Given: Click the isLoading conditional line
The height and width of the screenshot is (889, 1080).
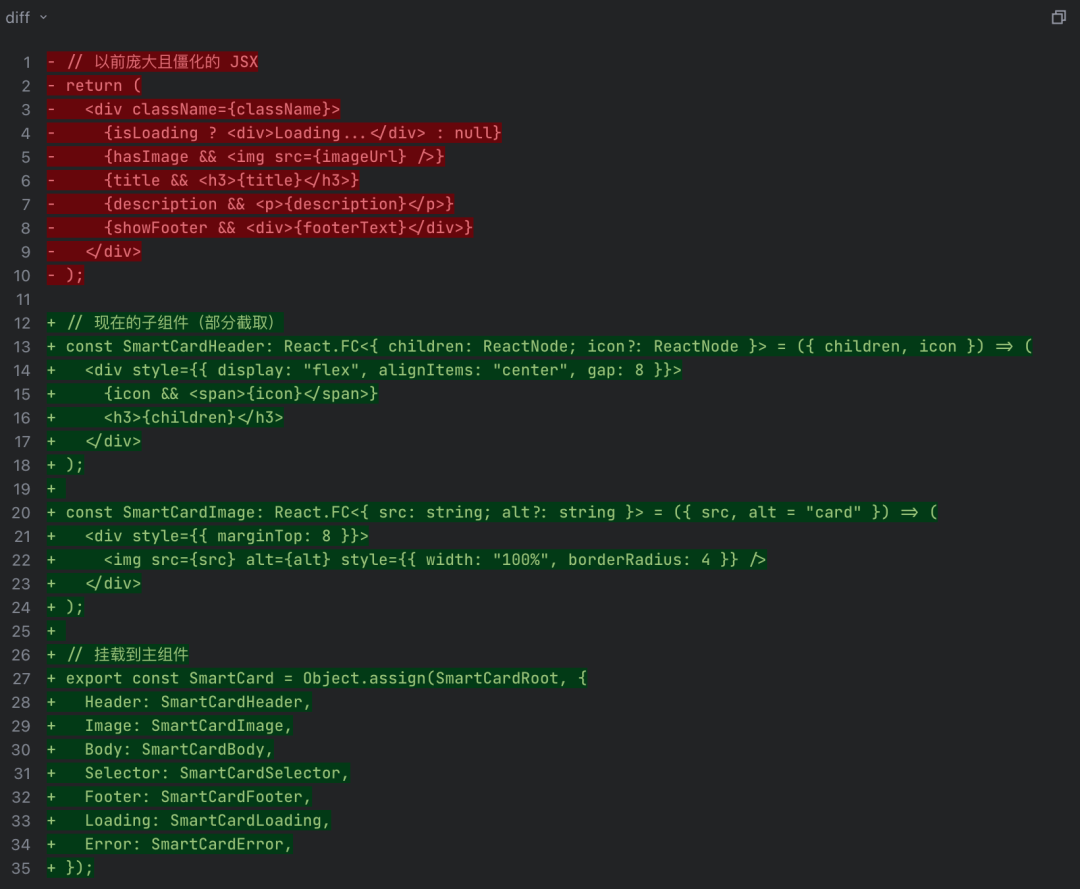Looking at the screenshot, I should pos(300,133).
